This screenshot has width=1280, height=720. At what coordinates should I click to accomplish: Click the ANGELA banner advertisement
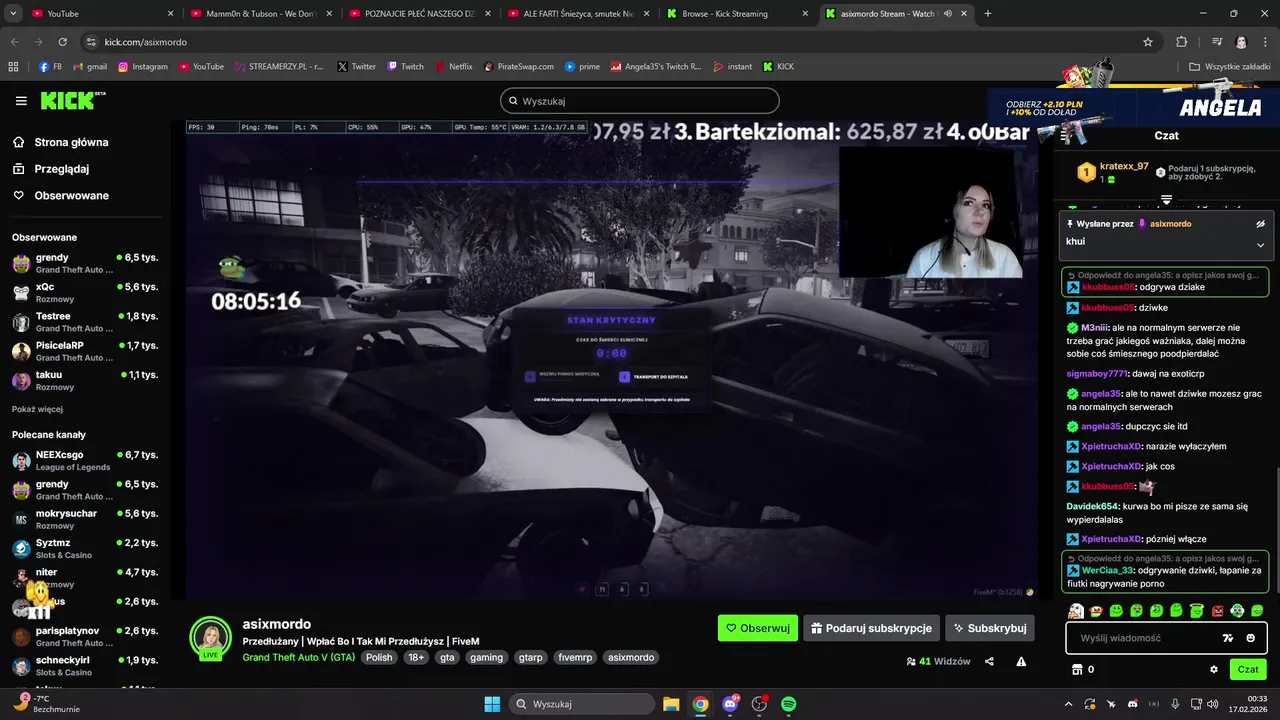point(1134,108)
